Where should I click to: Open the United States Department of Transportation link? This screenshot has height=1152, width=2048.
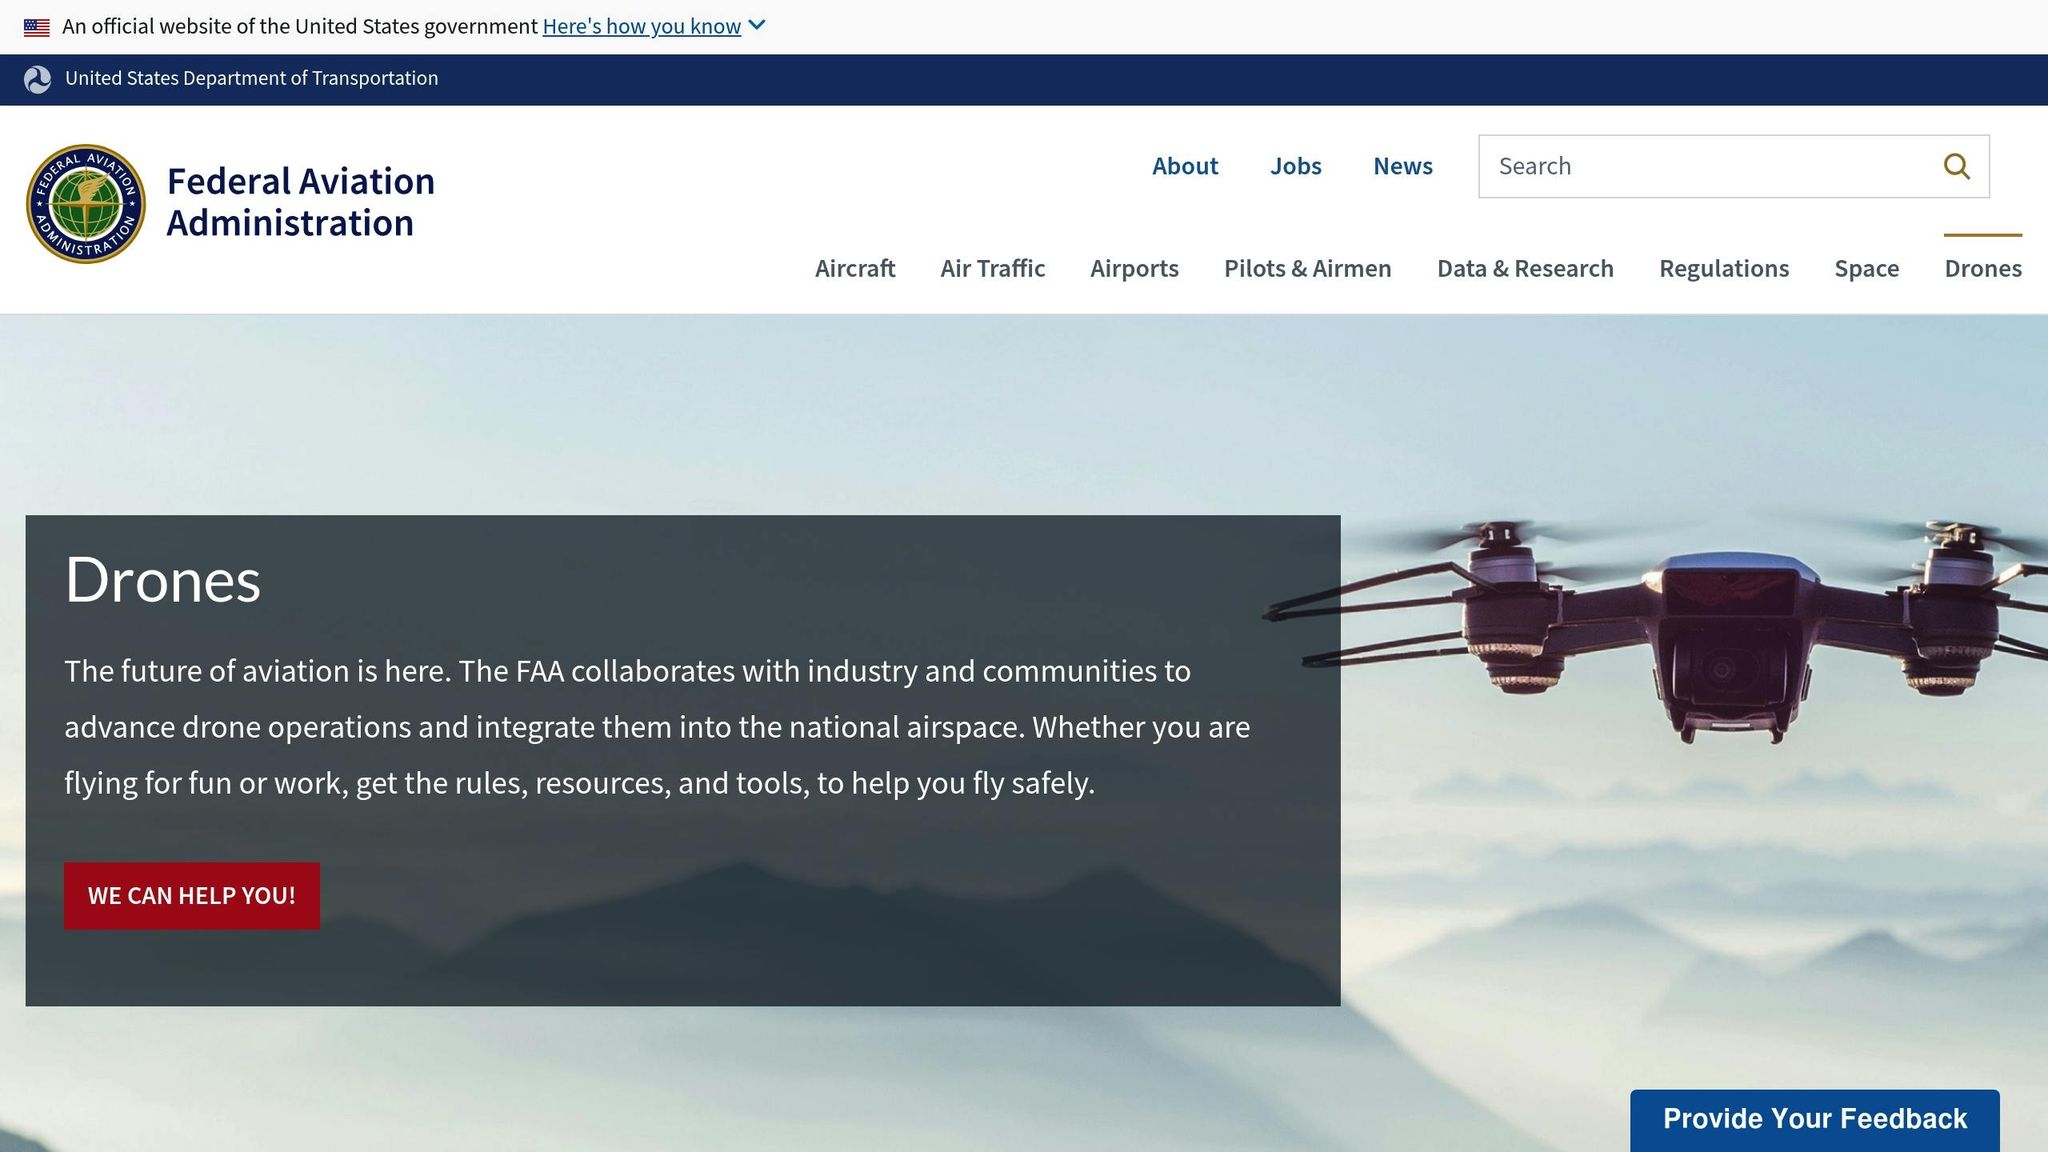coord(251,78)
